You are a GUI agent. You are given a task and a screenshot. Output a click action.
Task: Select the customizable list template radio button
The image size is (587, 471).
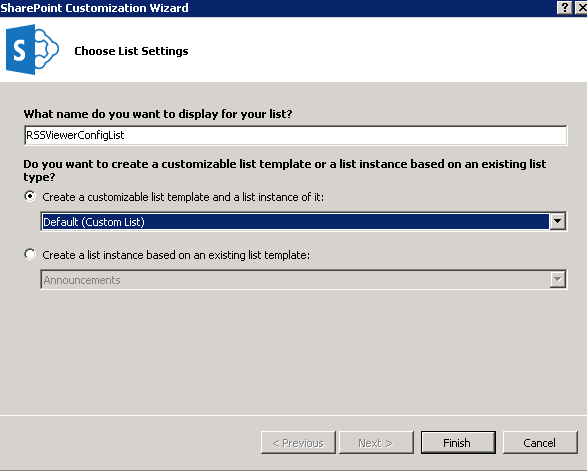tap(30, 196)
